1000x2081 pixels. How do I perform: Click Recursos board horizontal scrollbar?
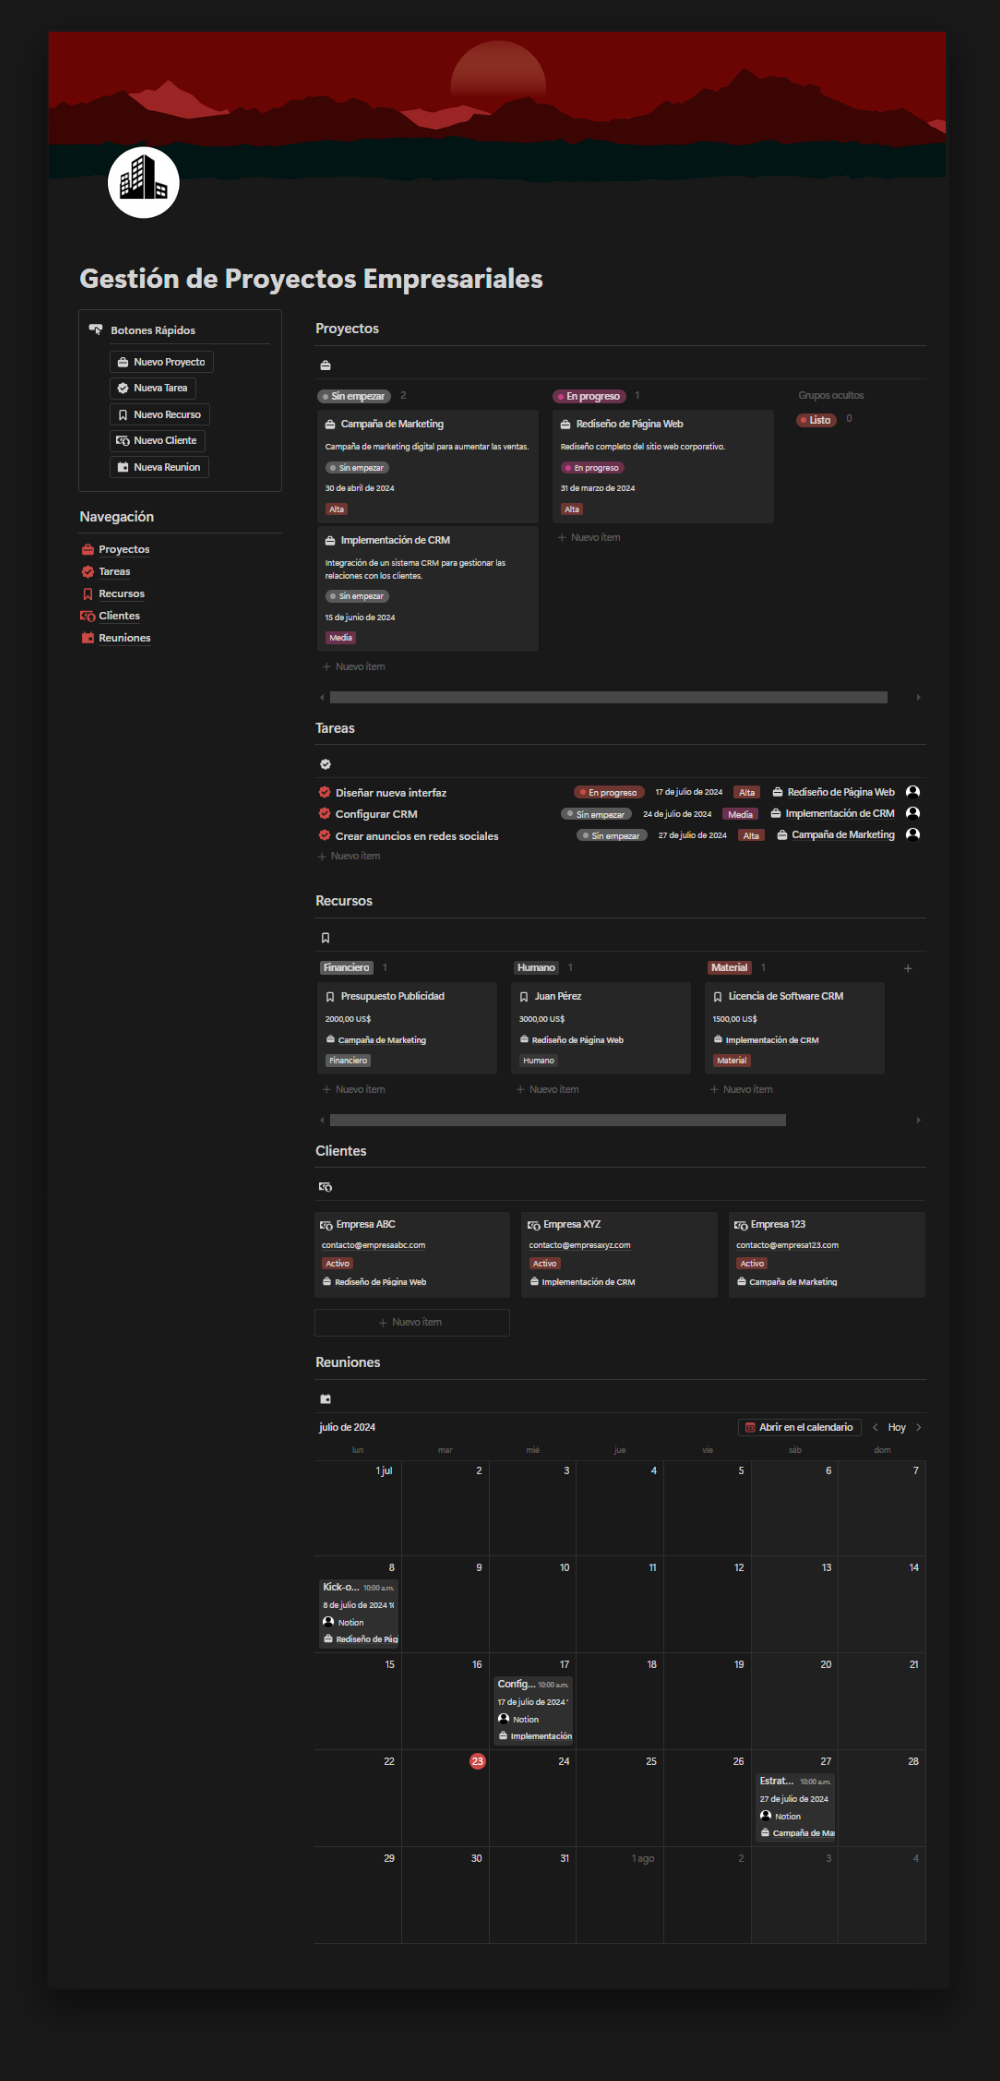557,1120
